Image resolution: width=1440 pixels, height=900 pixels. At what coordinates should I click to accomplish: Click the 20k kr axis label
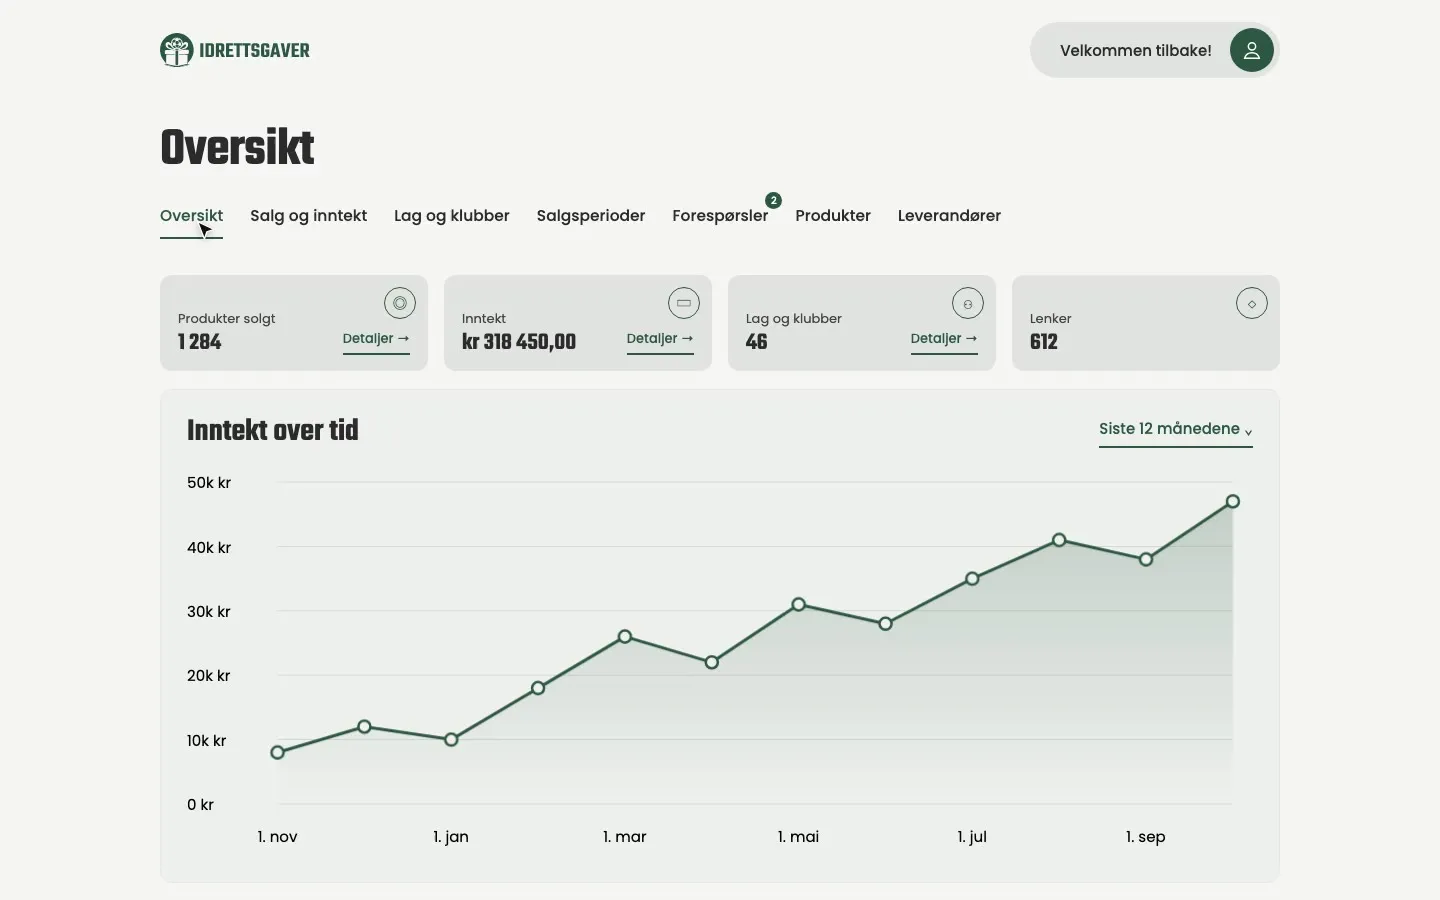209,676
